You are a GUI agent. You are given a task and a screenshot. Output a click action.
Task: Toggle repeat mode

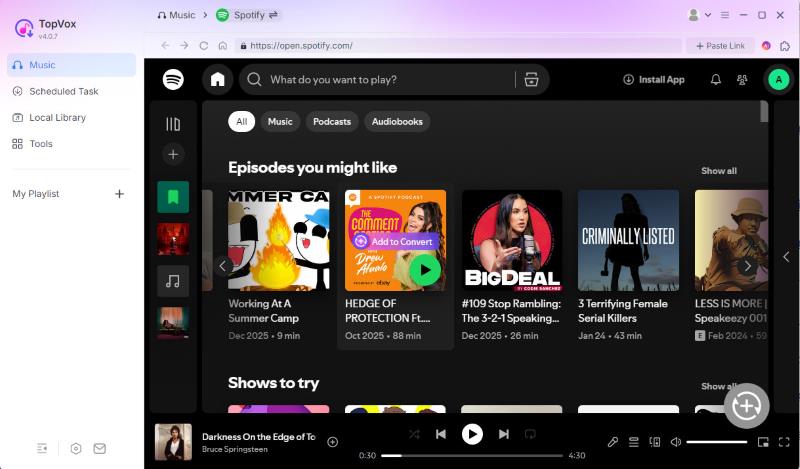point(530,434)
